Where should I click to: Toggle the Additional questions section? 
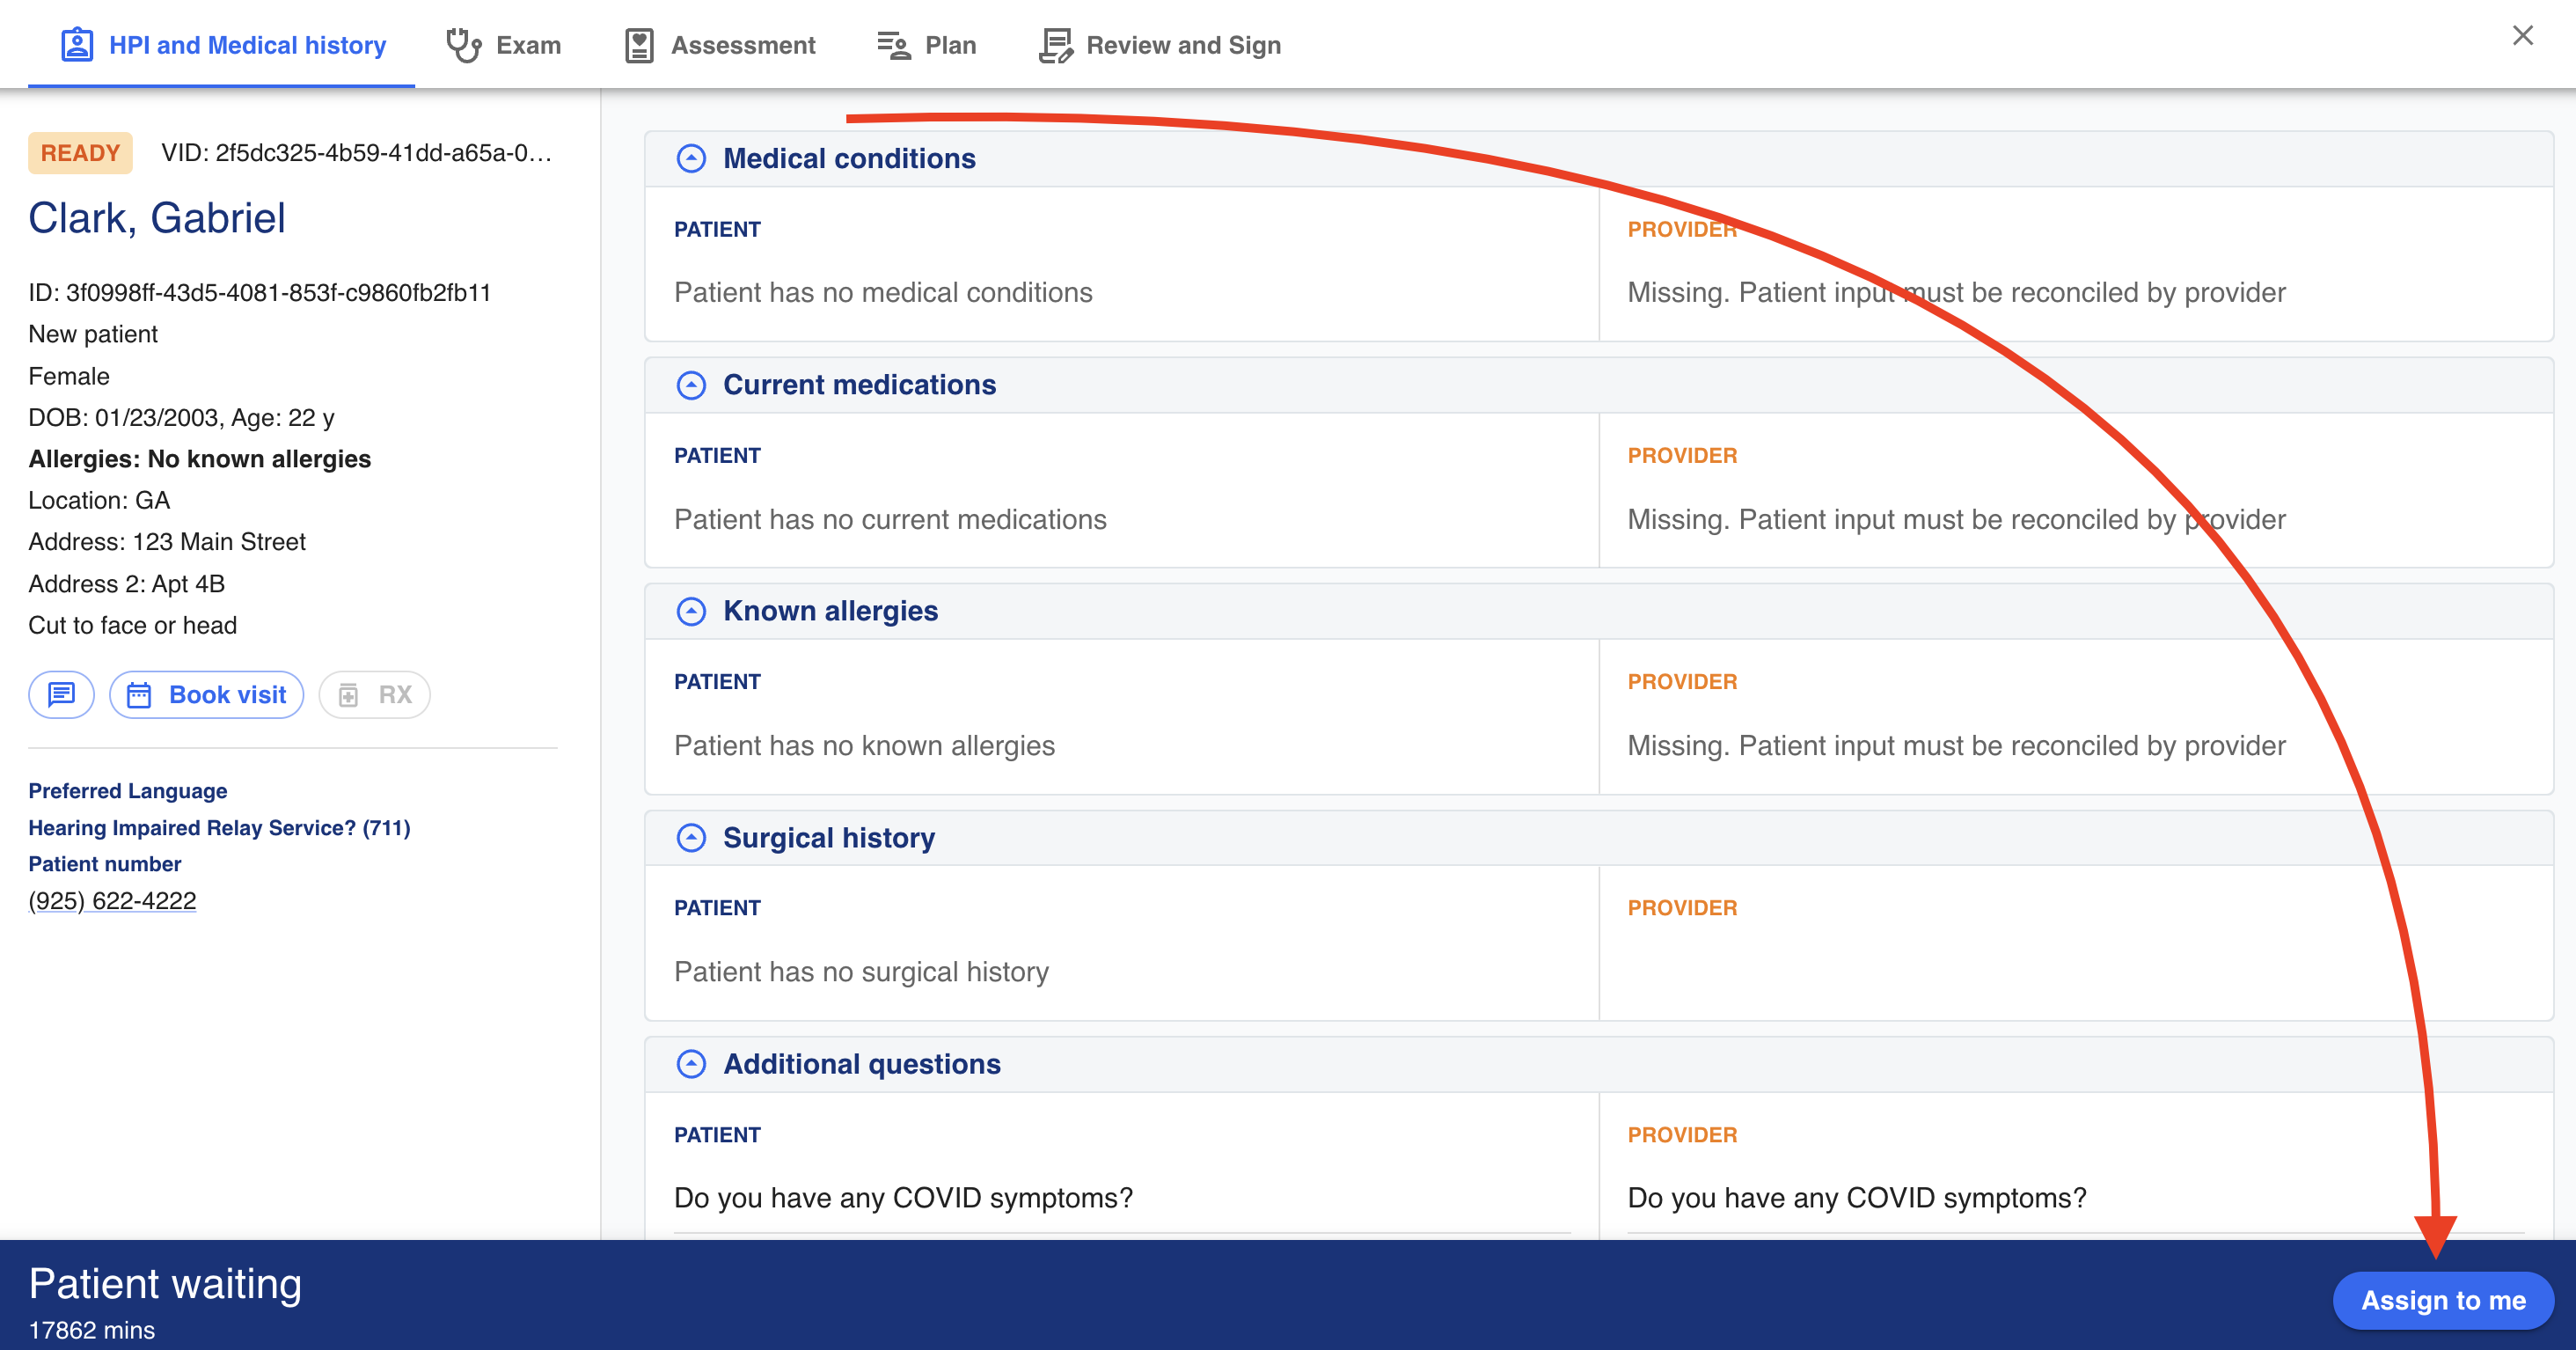coord(692,1064)
